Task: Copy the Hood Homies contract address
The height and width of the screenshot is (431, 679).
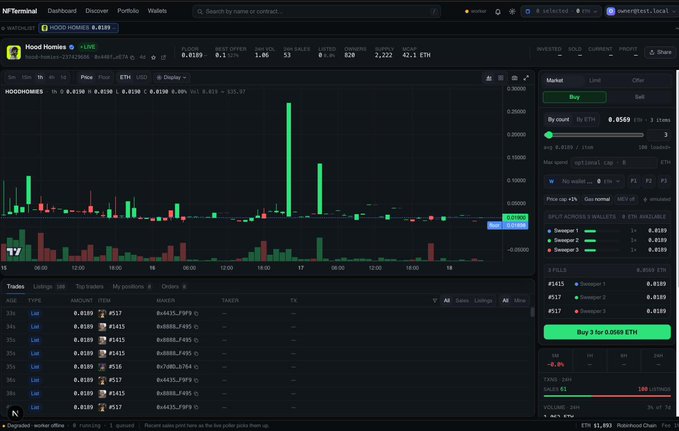Action: (x=132, y=57)
